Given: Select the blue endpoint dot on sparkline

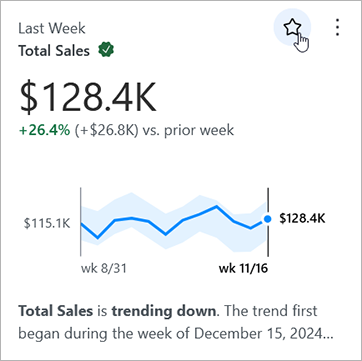Looking at the screenshot, I should click(x=267, y=219).
